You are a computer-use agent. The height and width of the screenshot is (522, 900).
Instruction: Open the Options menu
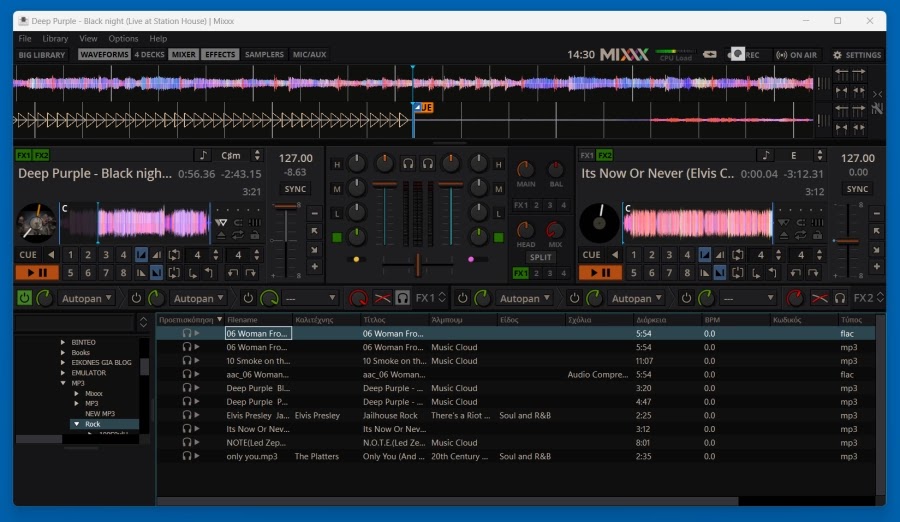pyautogui.click(x=123, y=38)
